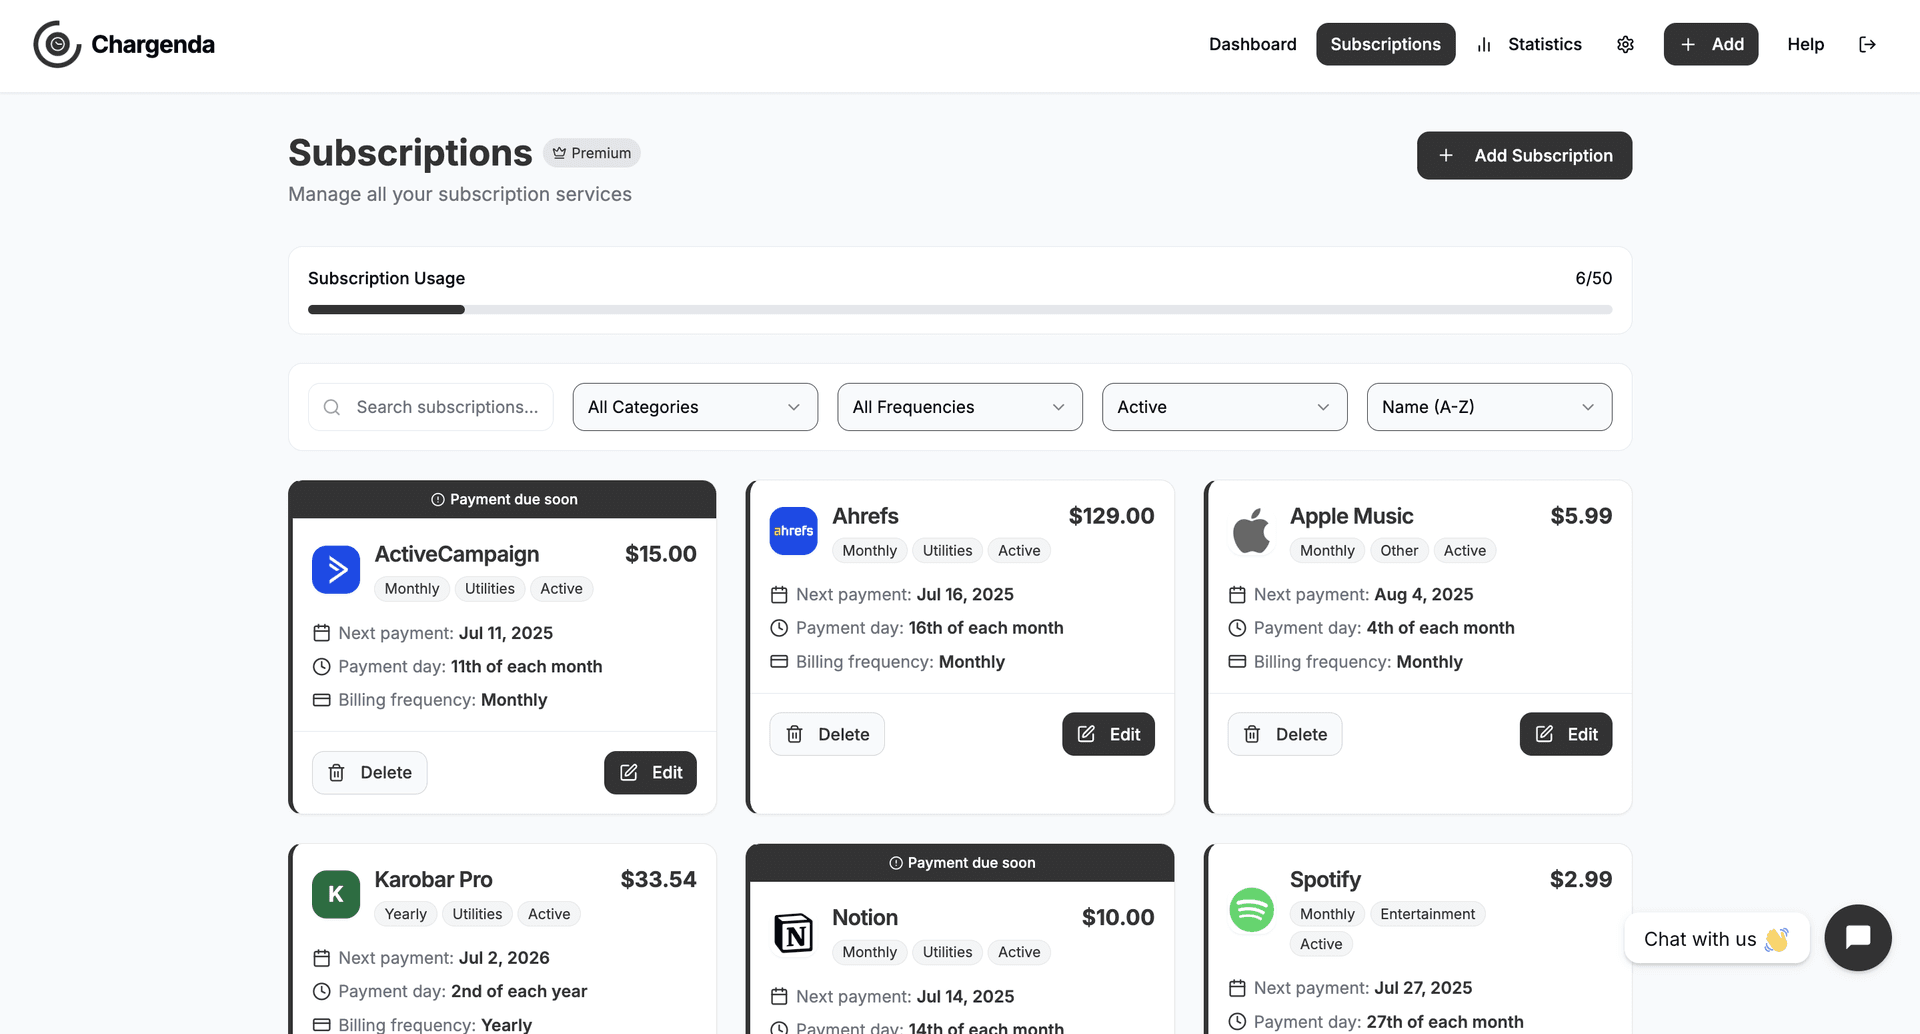Viewport: 1920px width, 1034px height.
Task: Click the ActiveCampaign subscription title
Action: point(456,554)
